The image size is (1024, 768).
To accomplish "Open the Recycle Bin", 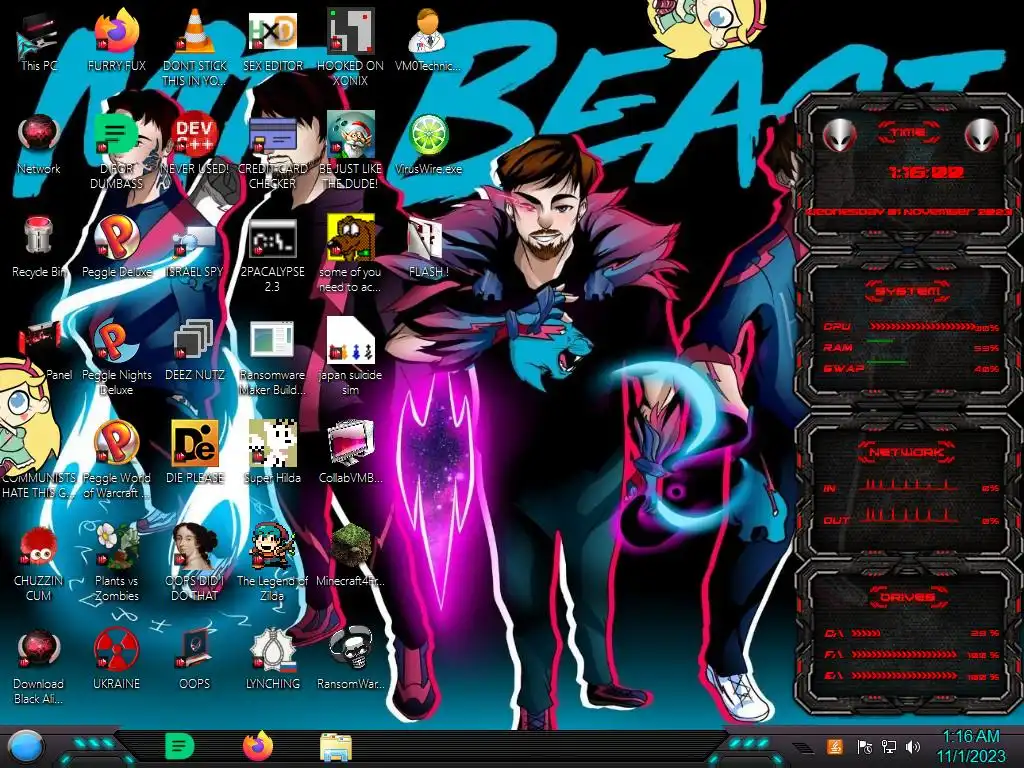I will pyautogui.click(x=39, y=247).
